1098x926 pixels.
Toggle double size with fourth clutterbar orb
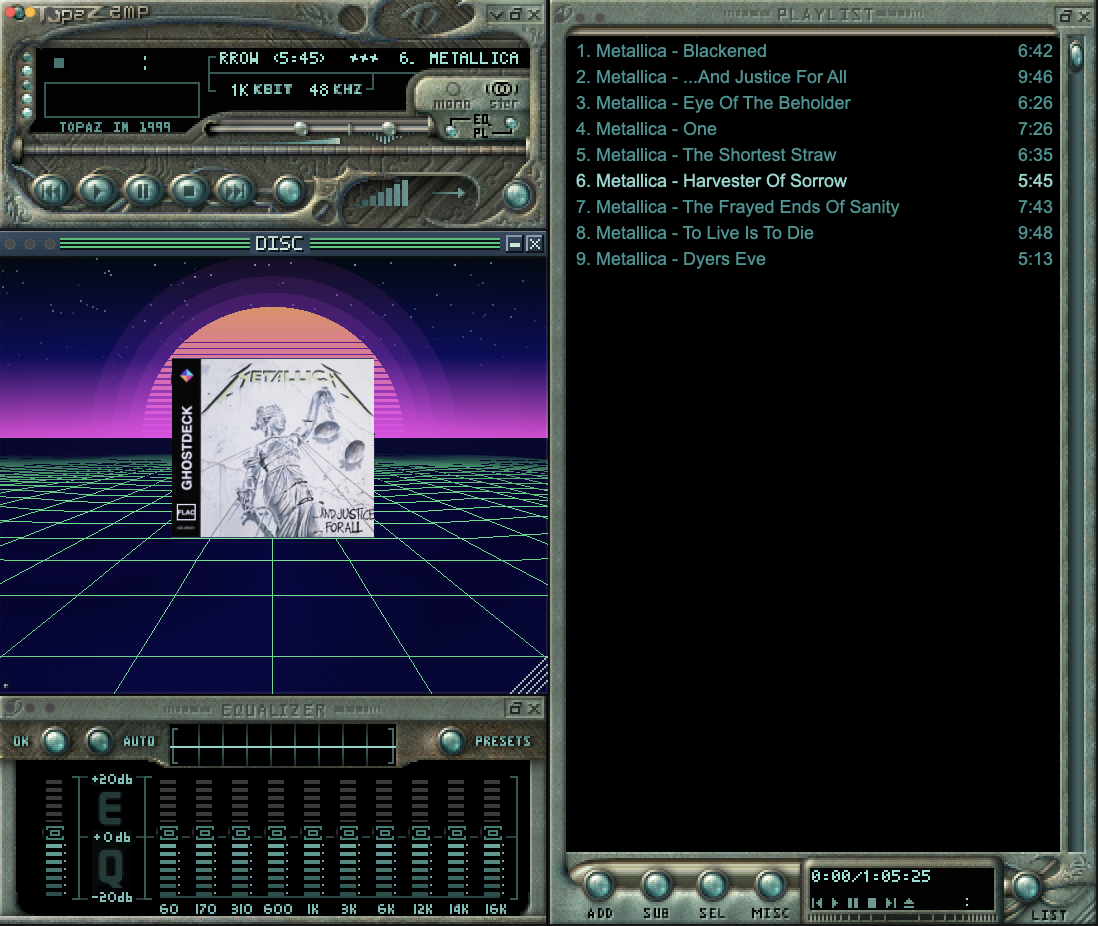(27, 98)
